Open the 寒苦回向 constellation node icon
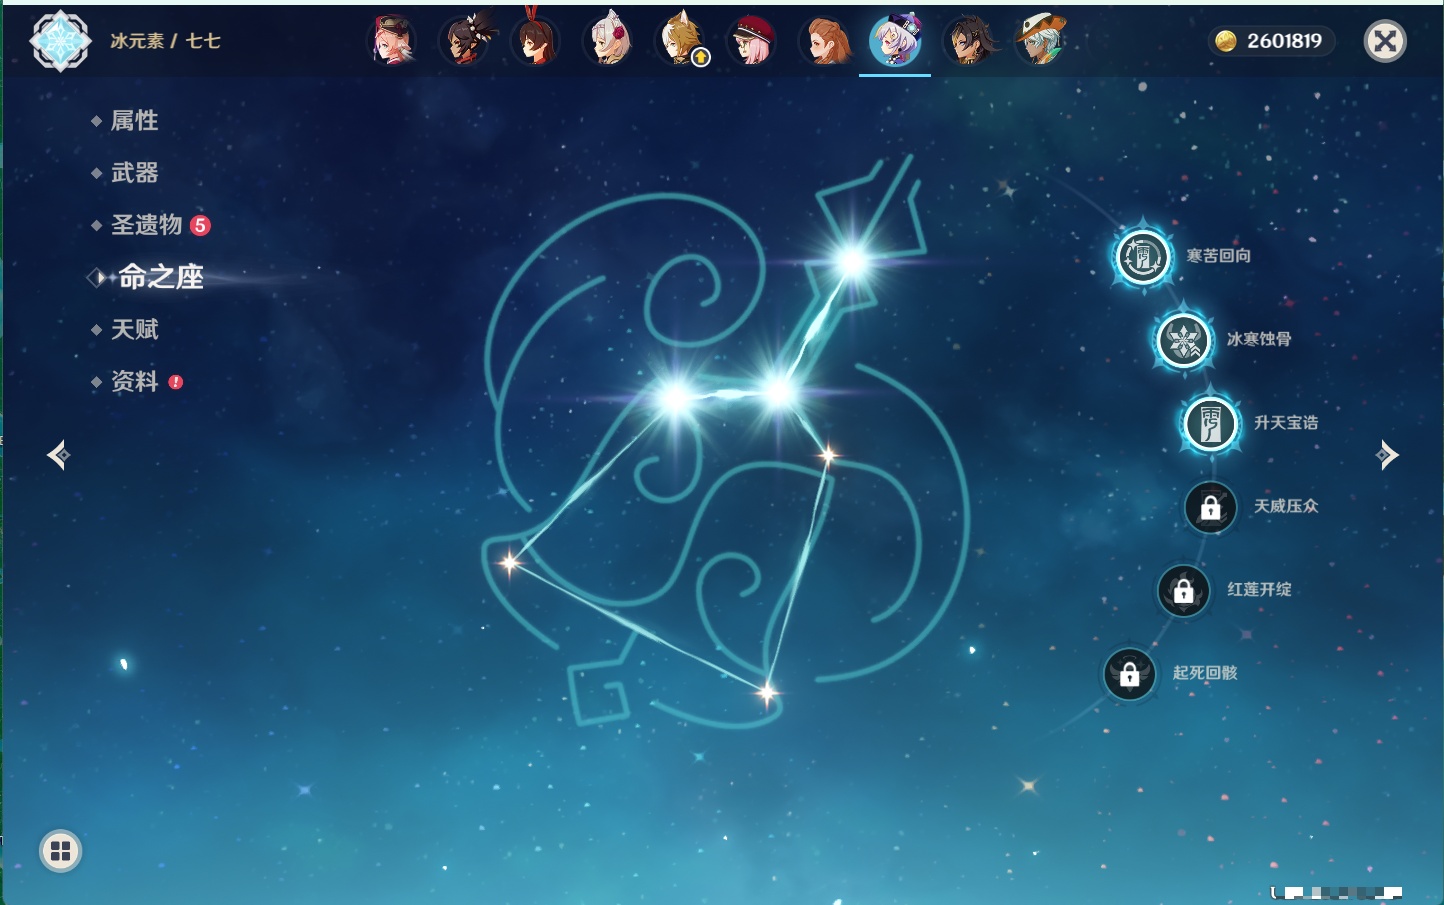Screen dimensions: 1444x905 [1143, 257]
